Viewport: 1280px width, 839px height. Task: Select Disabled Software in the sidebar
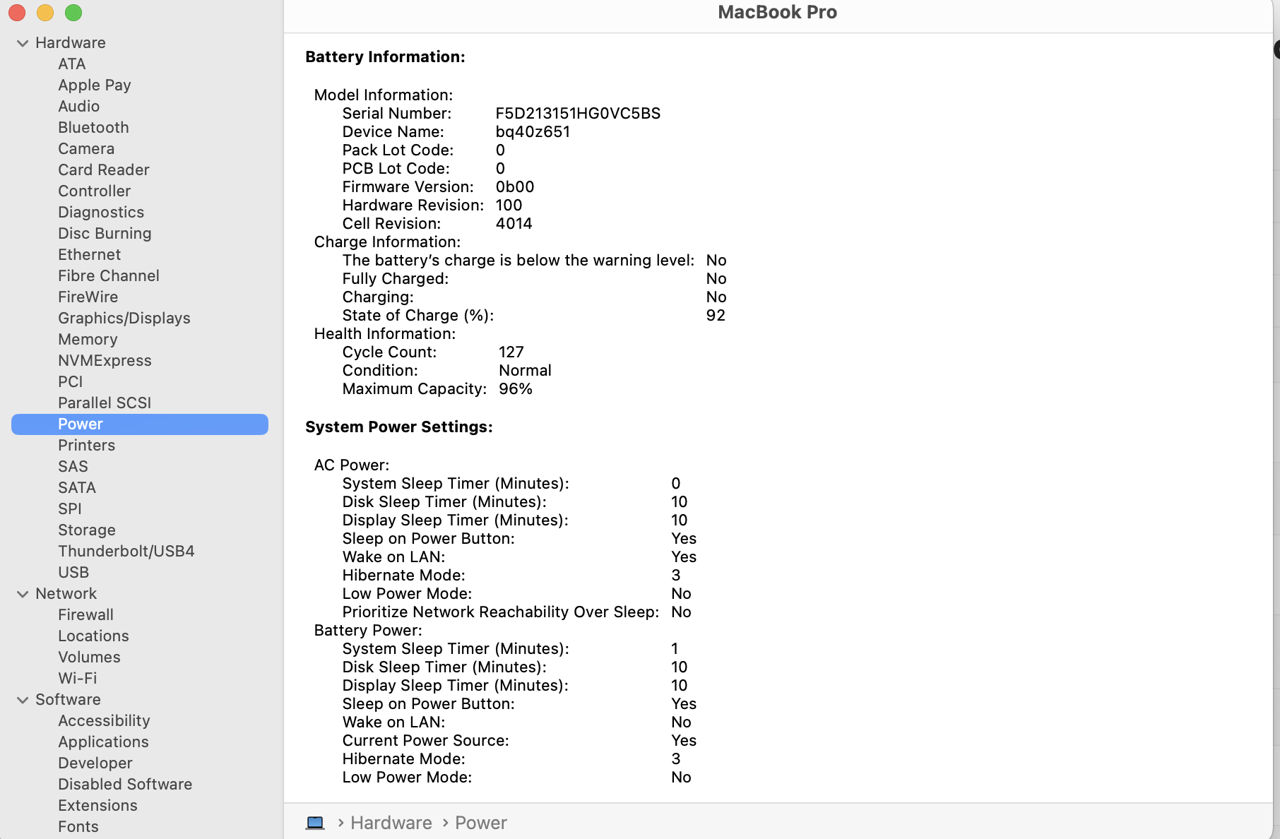click(x=125, y=784)
